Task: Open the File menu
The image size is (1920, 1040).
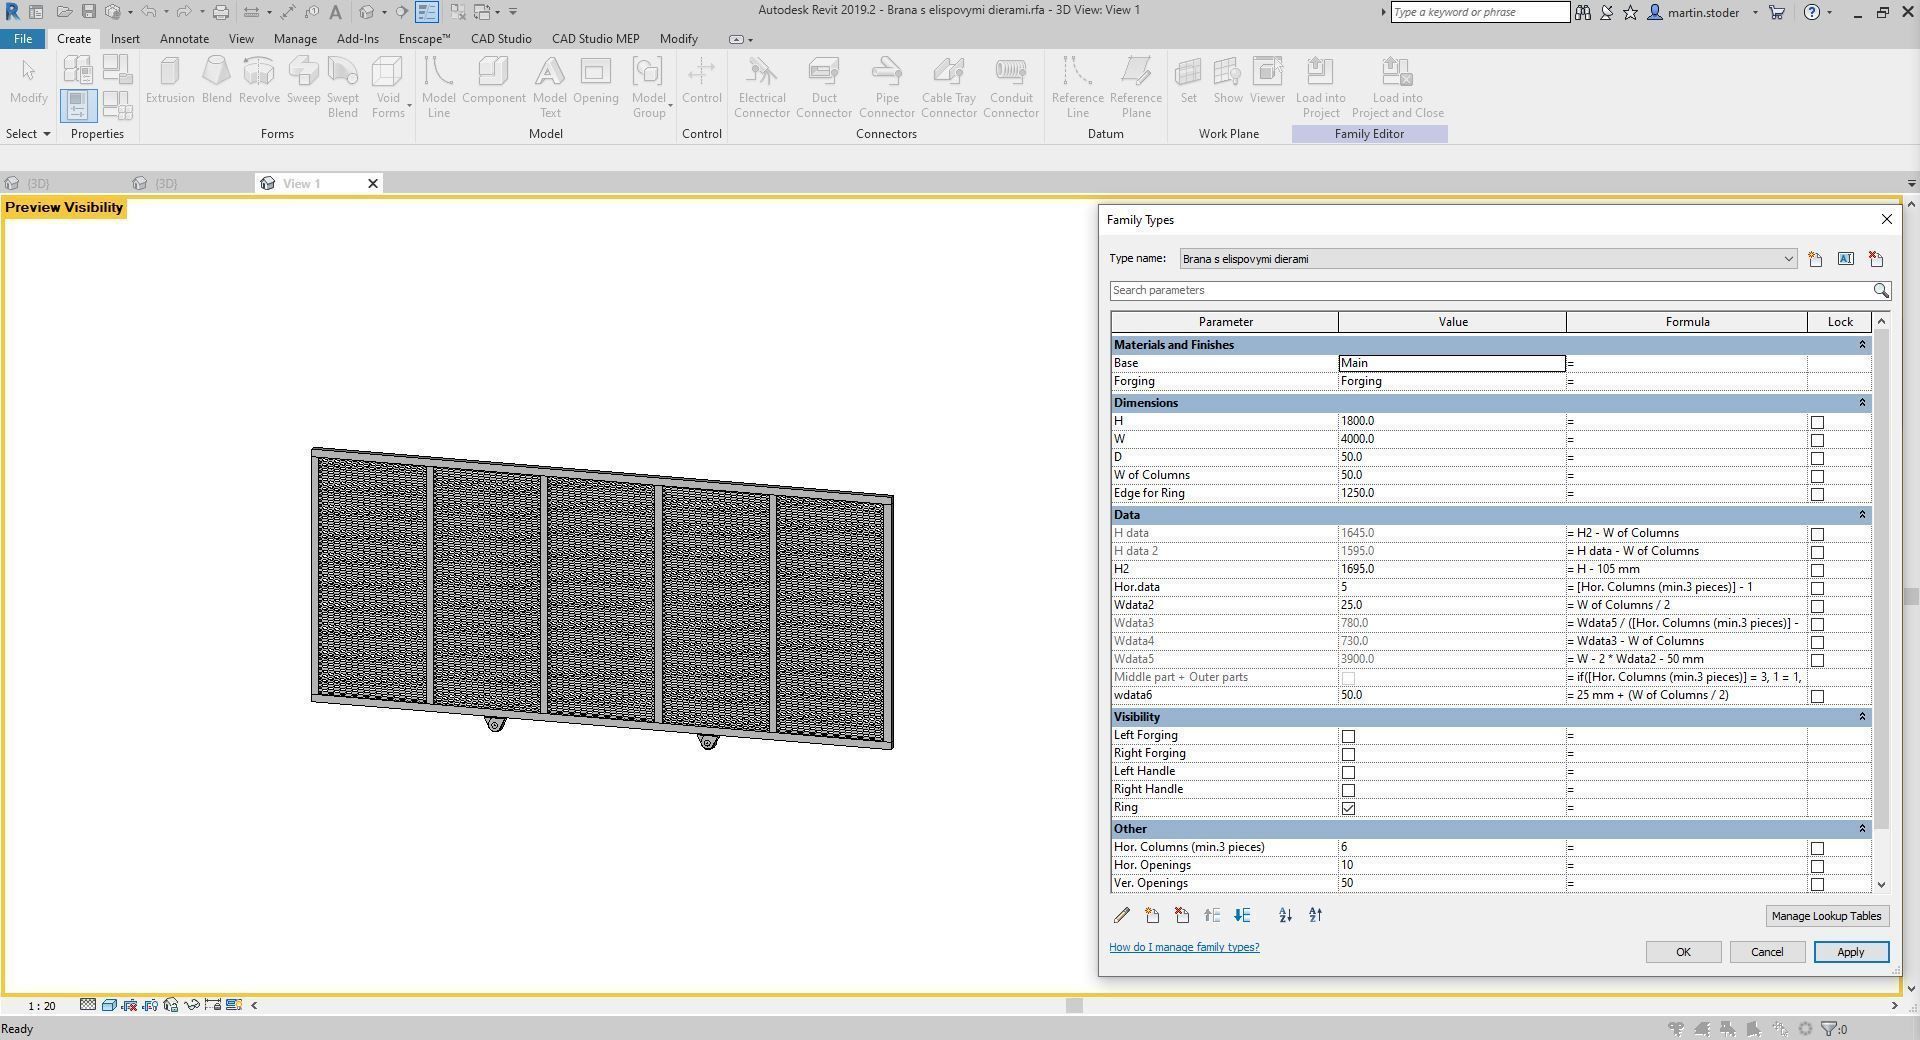Action: click(22, 39)
